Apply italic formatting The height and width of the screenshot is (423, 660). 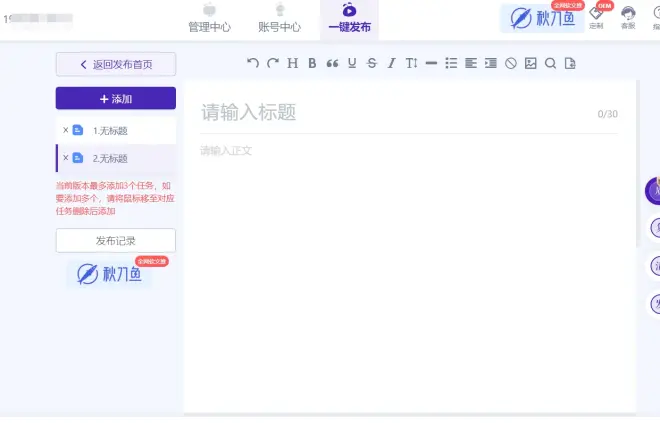pos(391,63)
